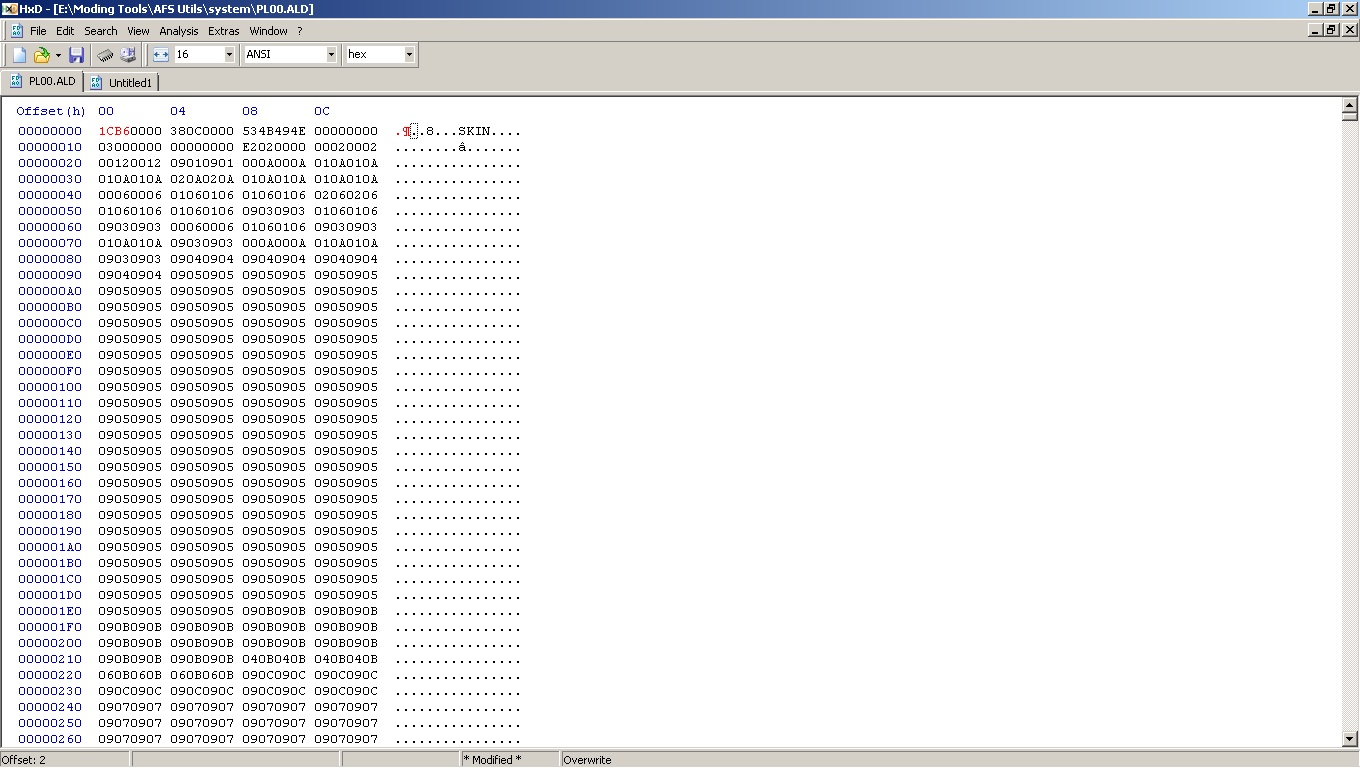
Task: Open the View menu
Action: (138, 31)
